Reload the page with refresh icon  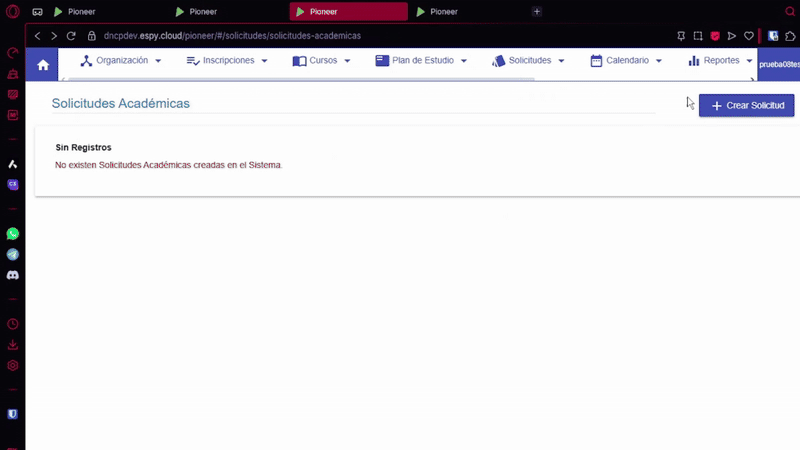pos(71,36)
